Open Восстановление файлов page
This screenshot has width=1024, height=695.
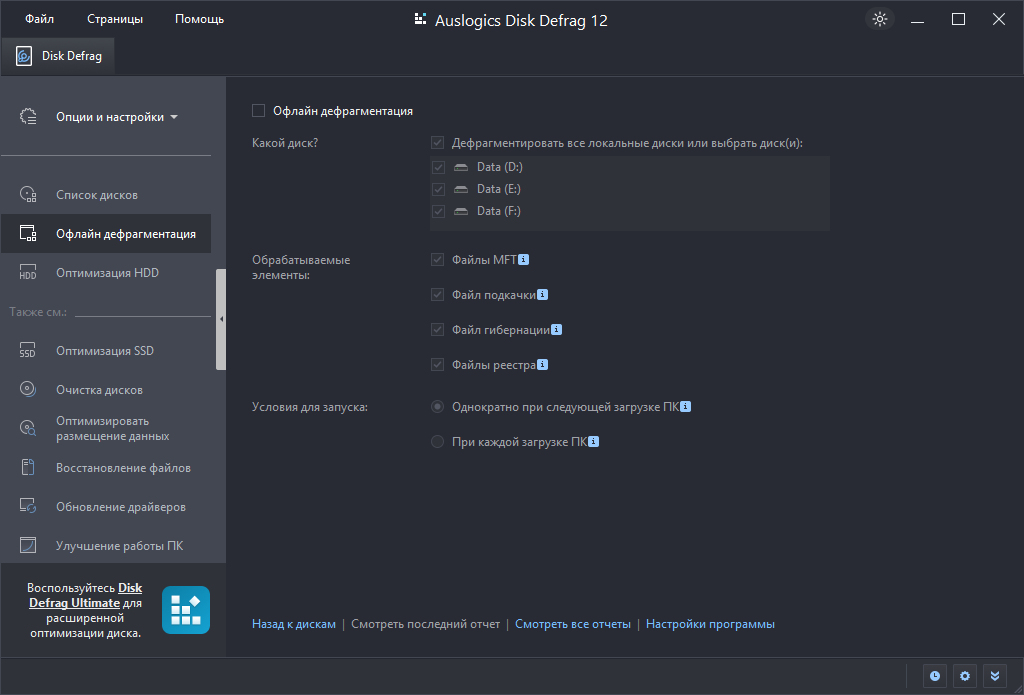106,468
